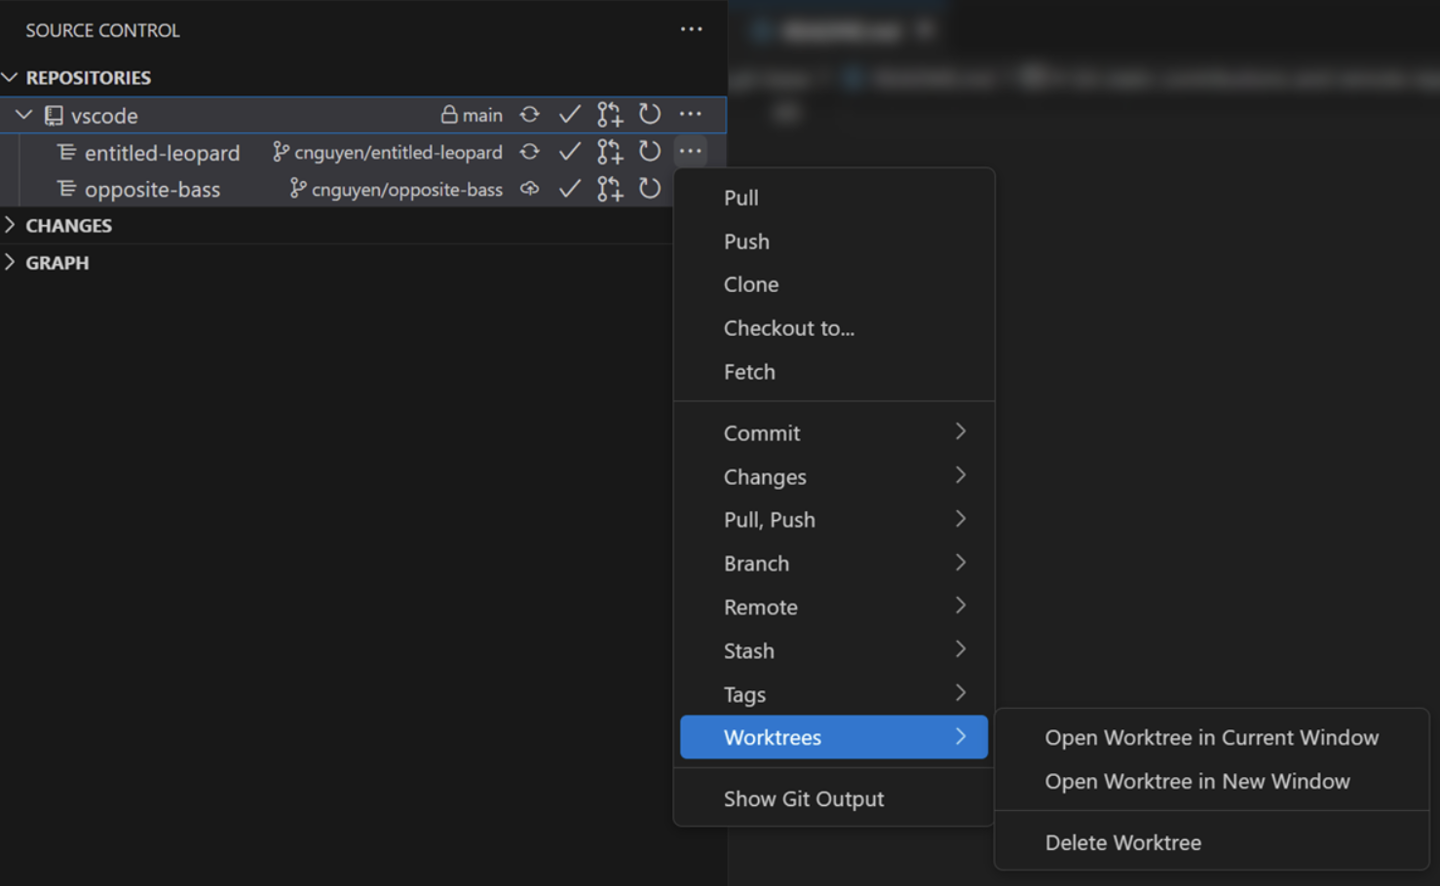This screenshot has height=886, width=1440.
Task: Click commit checkmark on entitled-leopard worktree
Action: [x=570, y=152]
